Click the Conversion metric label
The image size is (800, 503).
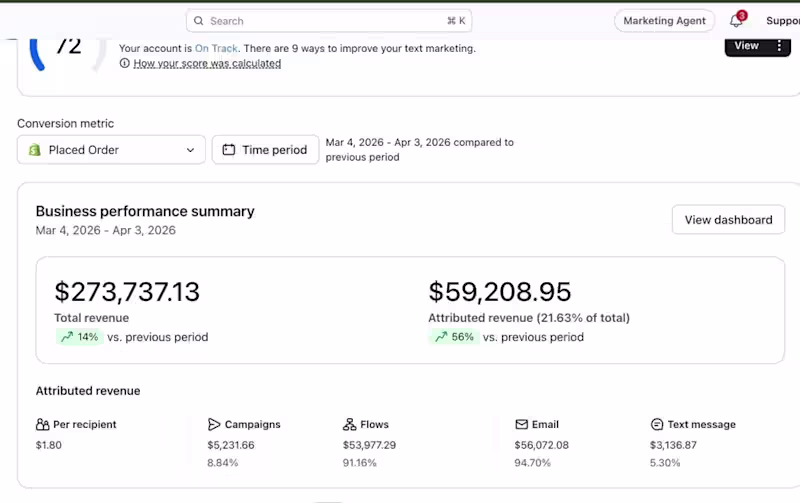[x=65, y=123]
